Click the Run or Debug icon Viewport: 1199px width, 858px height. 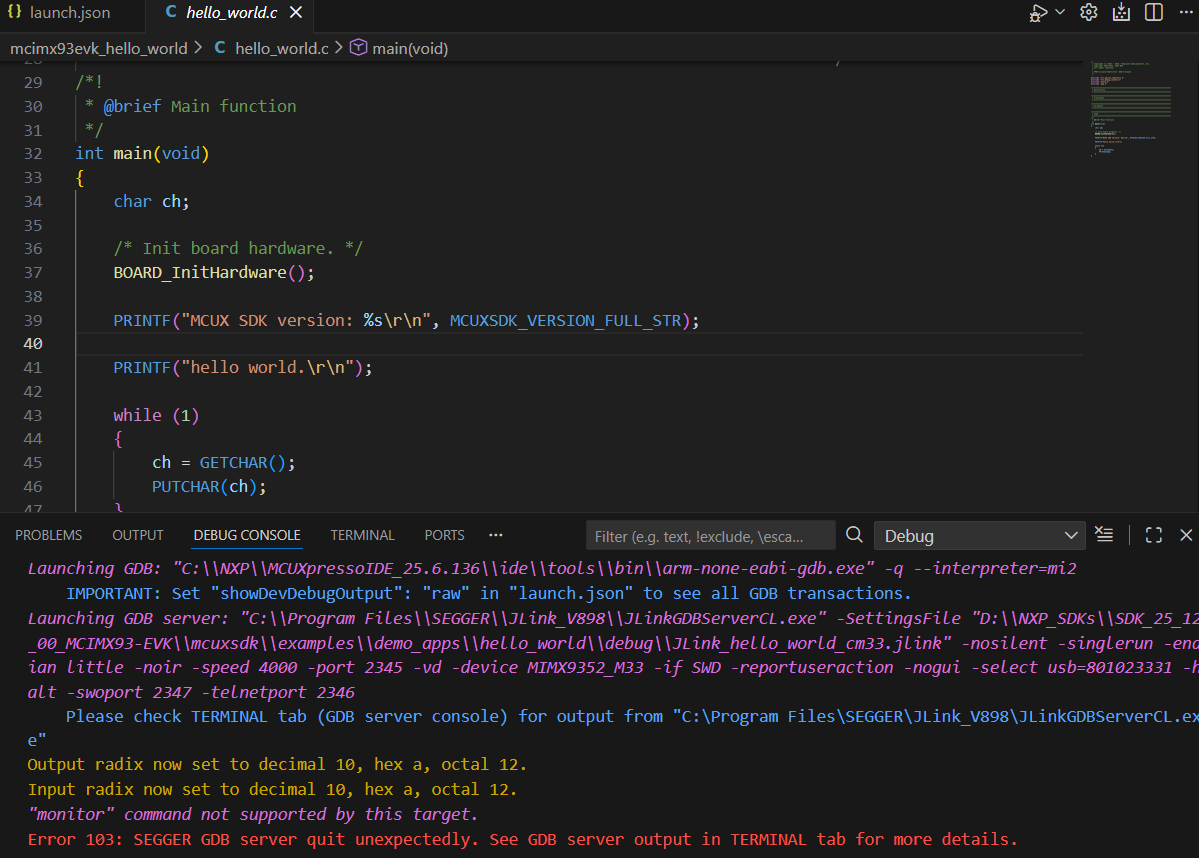[1038, 13]
